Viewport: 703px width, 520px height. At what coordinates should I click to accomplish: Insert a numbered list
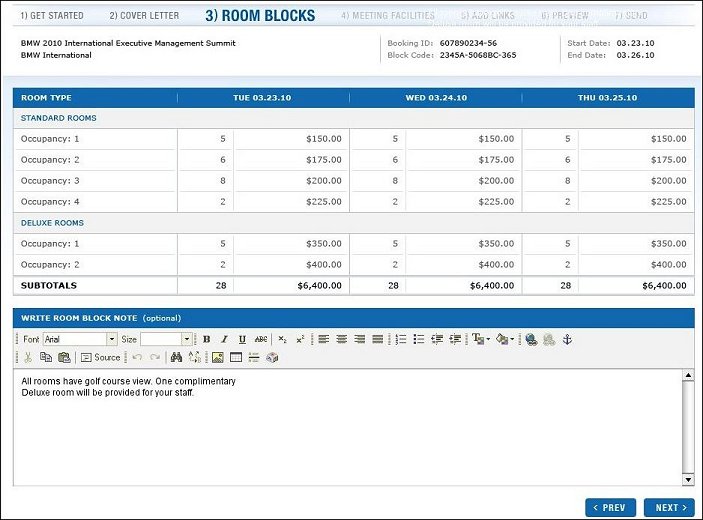401,340
